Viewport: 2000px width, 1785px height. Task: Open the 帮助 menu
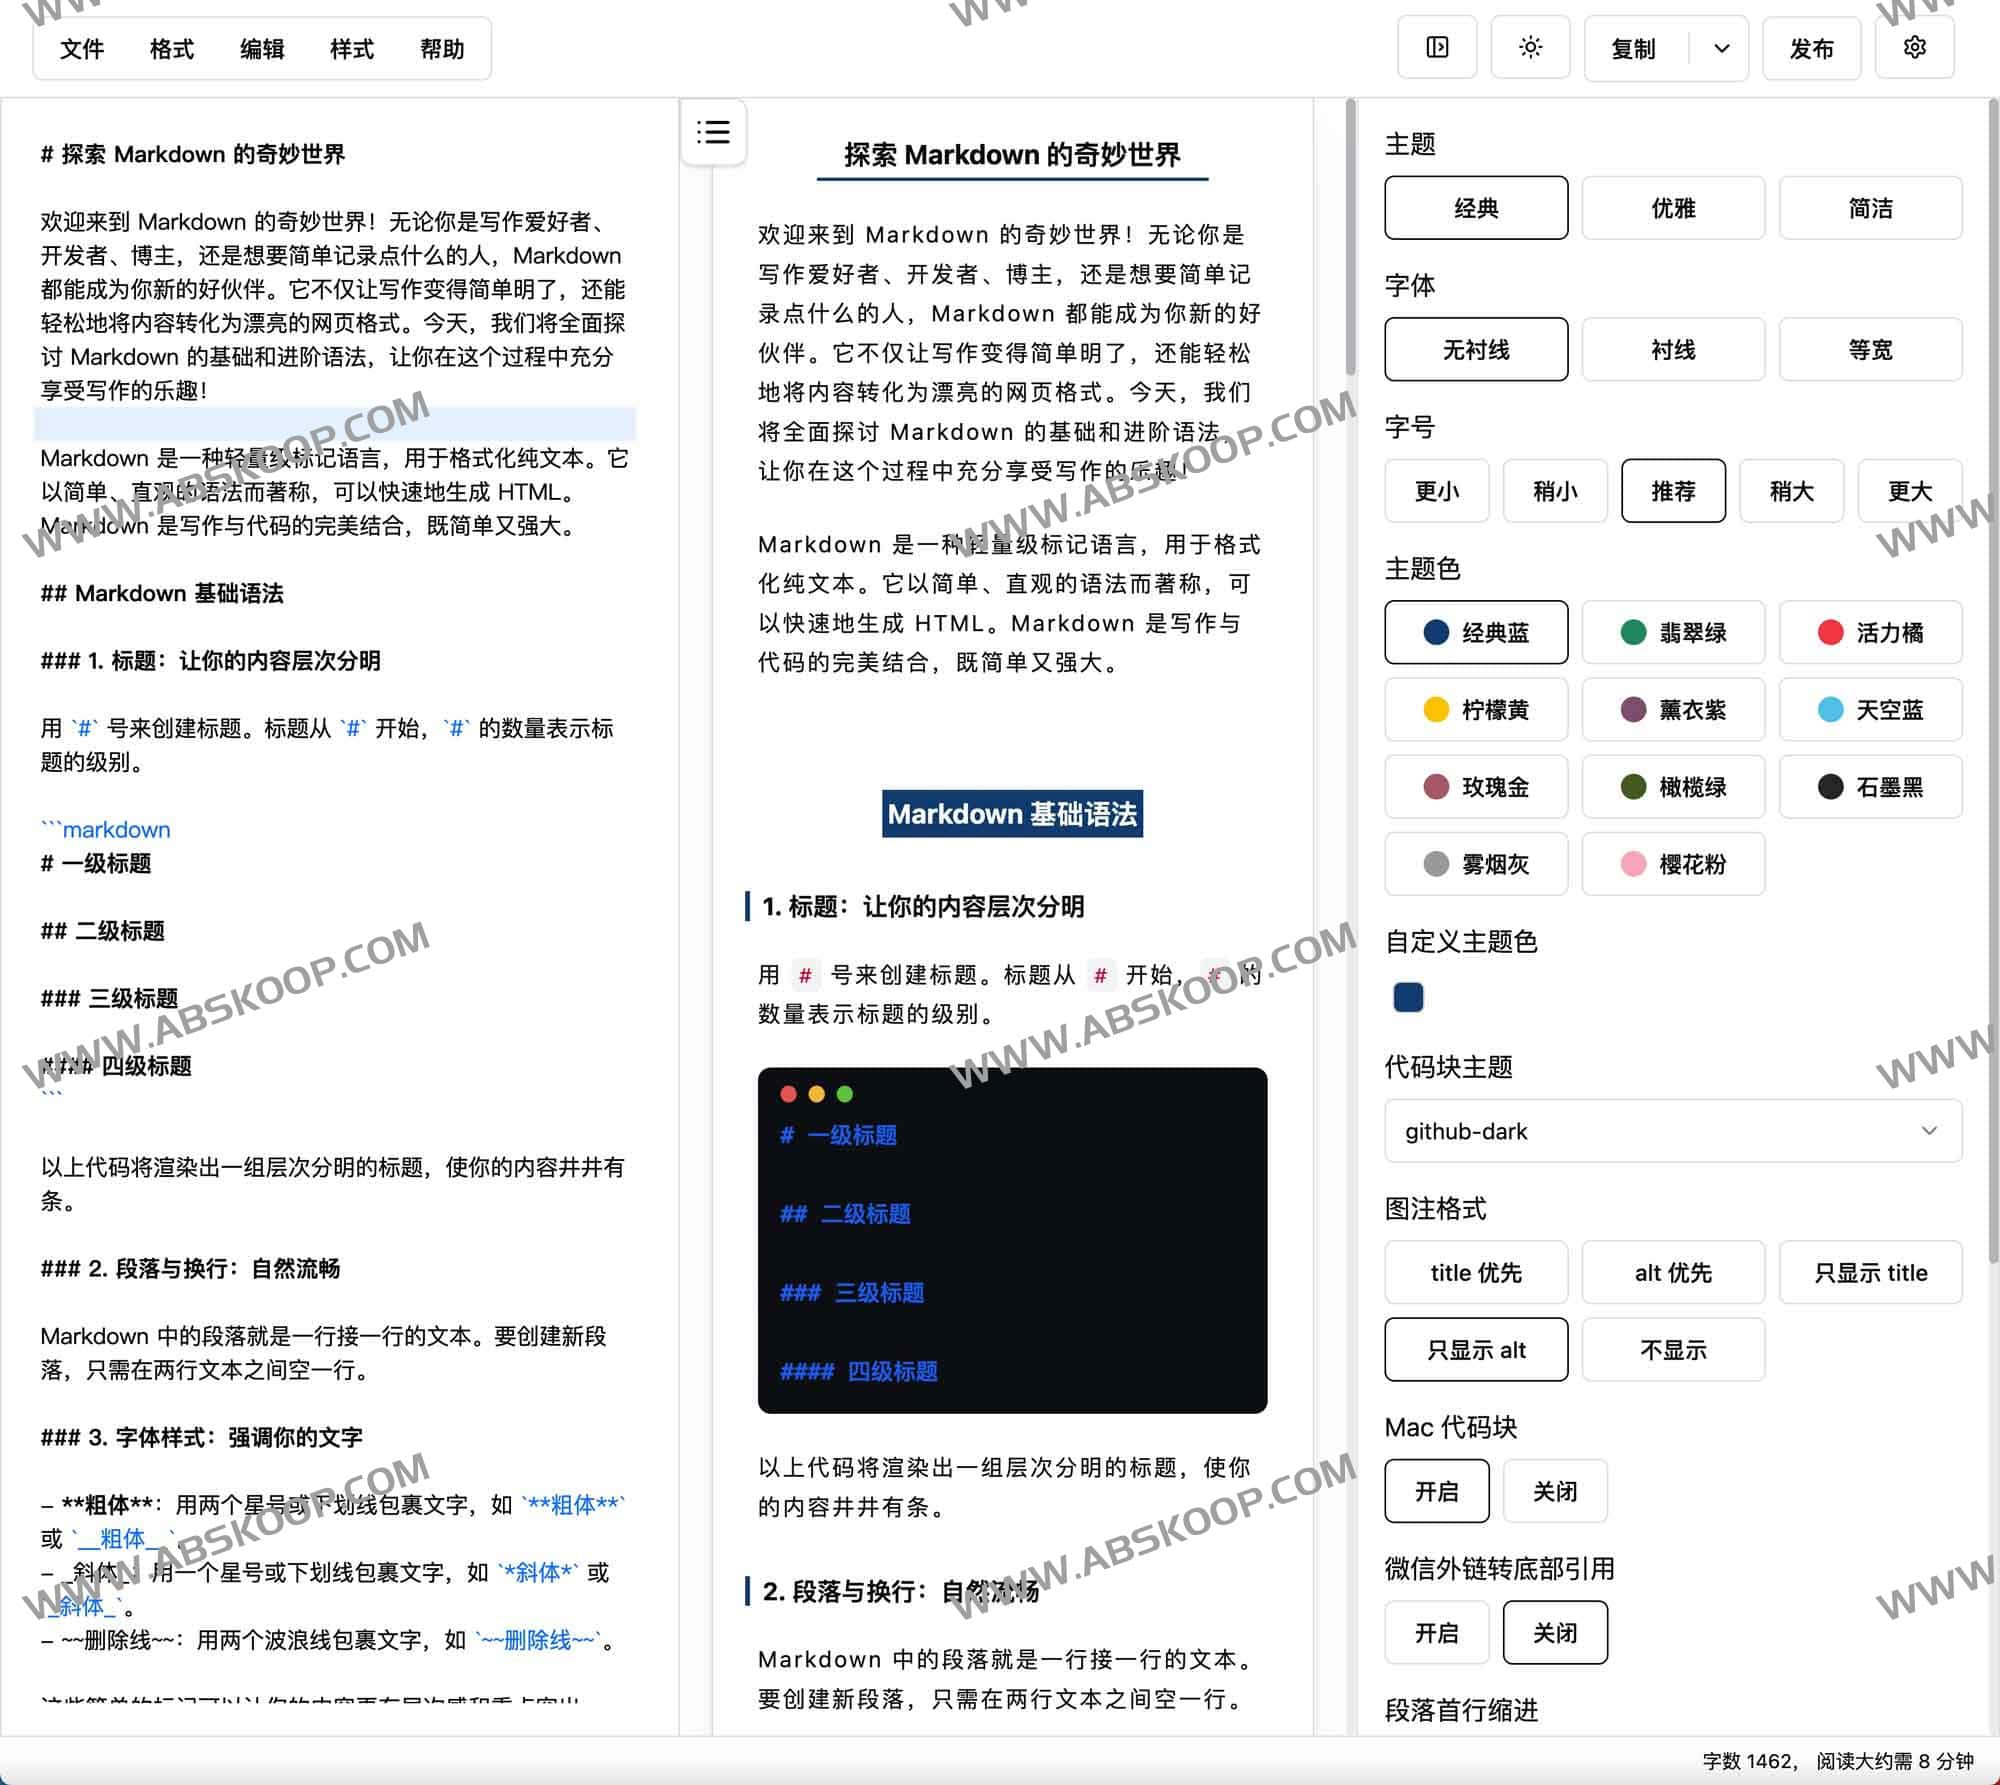[442, 49]
